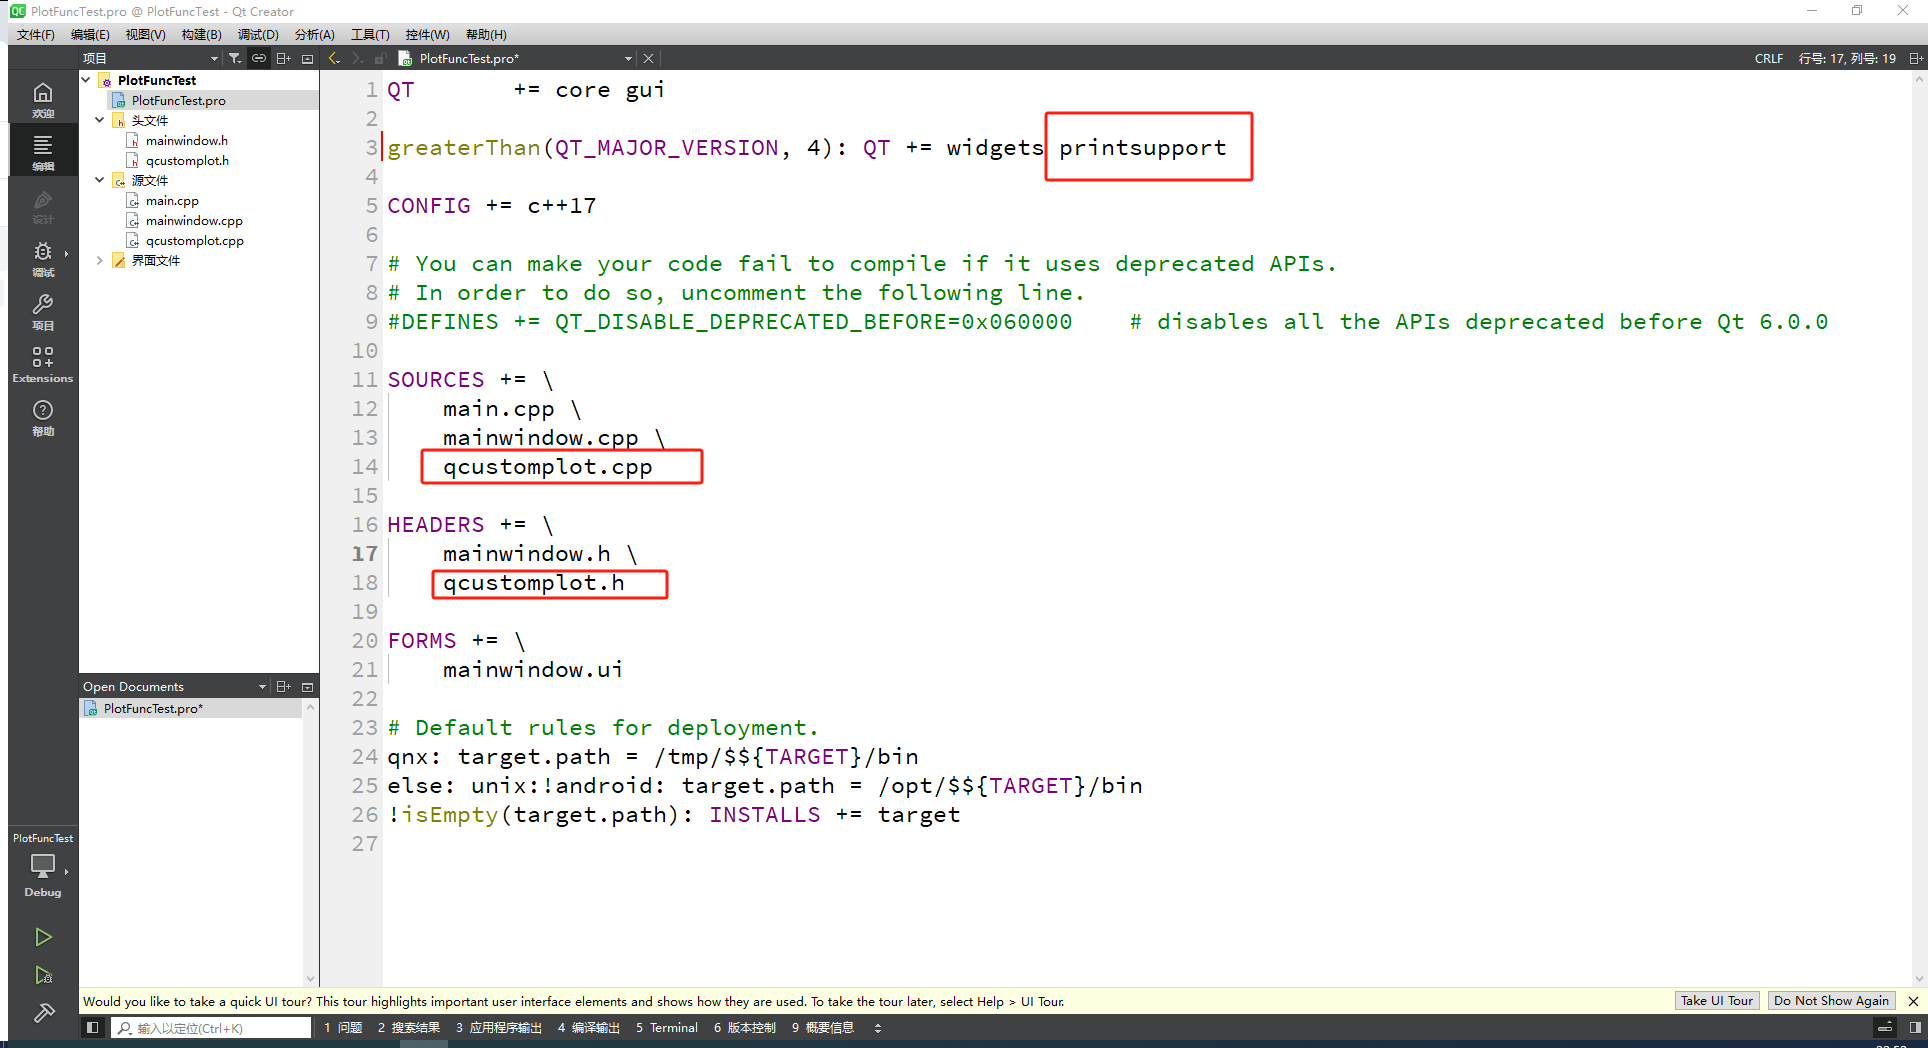Image resolution: width=1928 pixels, height=1048 pixels.
Task: Open Help (帮助) mode in sidebar
Action: click(x=43, y=416)
